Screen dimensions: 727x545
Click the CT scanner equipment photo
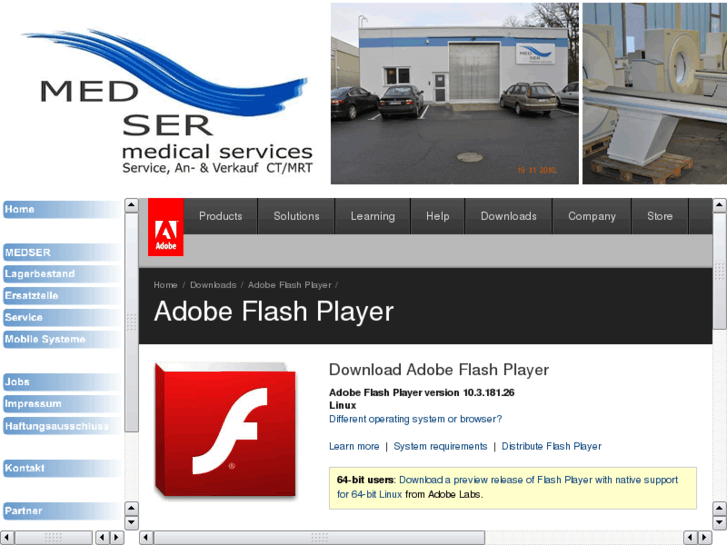[655, 93]
